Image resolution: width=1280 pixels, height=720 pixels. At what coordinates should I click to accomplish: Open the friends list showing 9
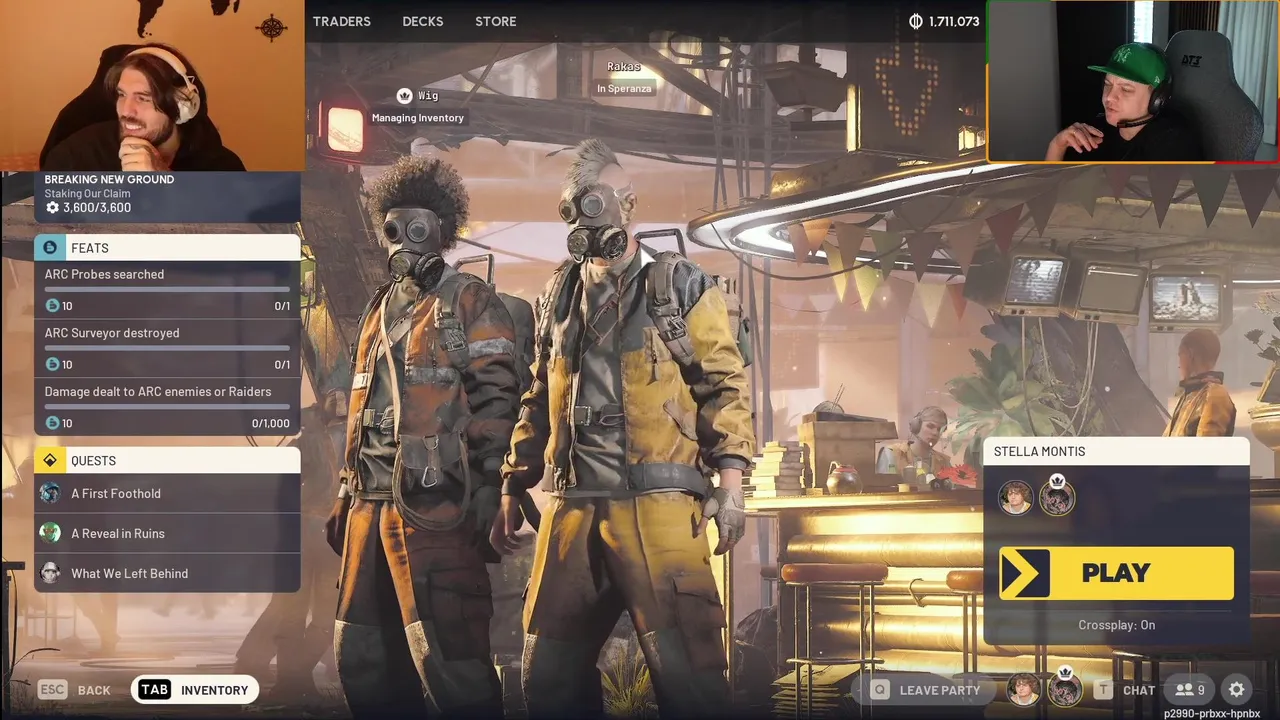click(x=1189, y=690)
